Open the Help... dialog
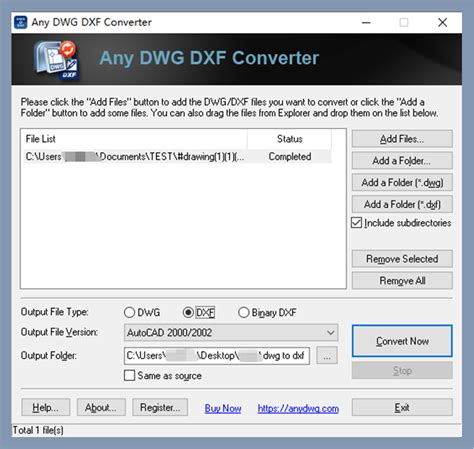474x449 pixels. point(46,407)
